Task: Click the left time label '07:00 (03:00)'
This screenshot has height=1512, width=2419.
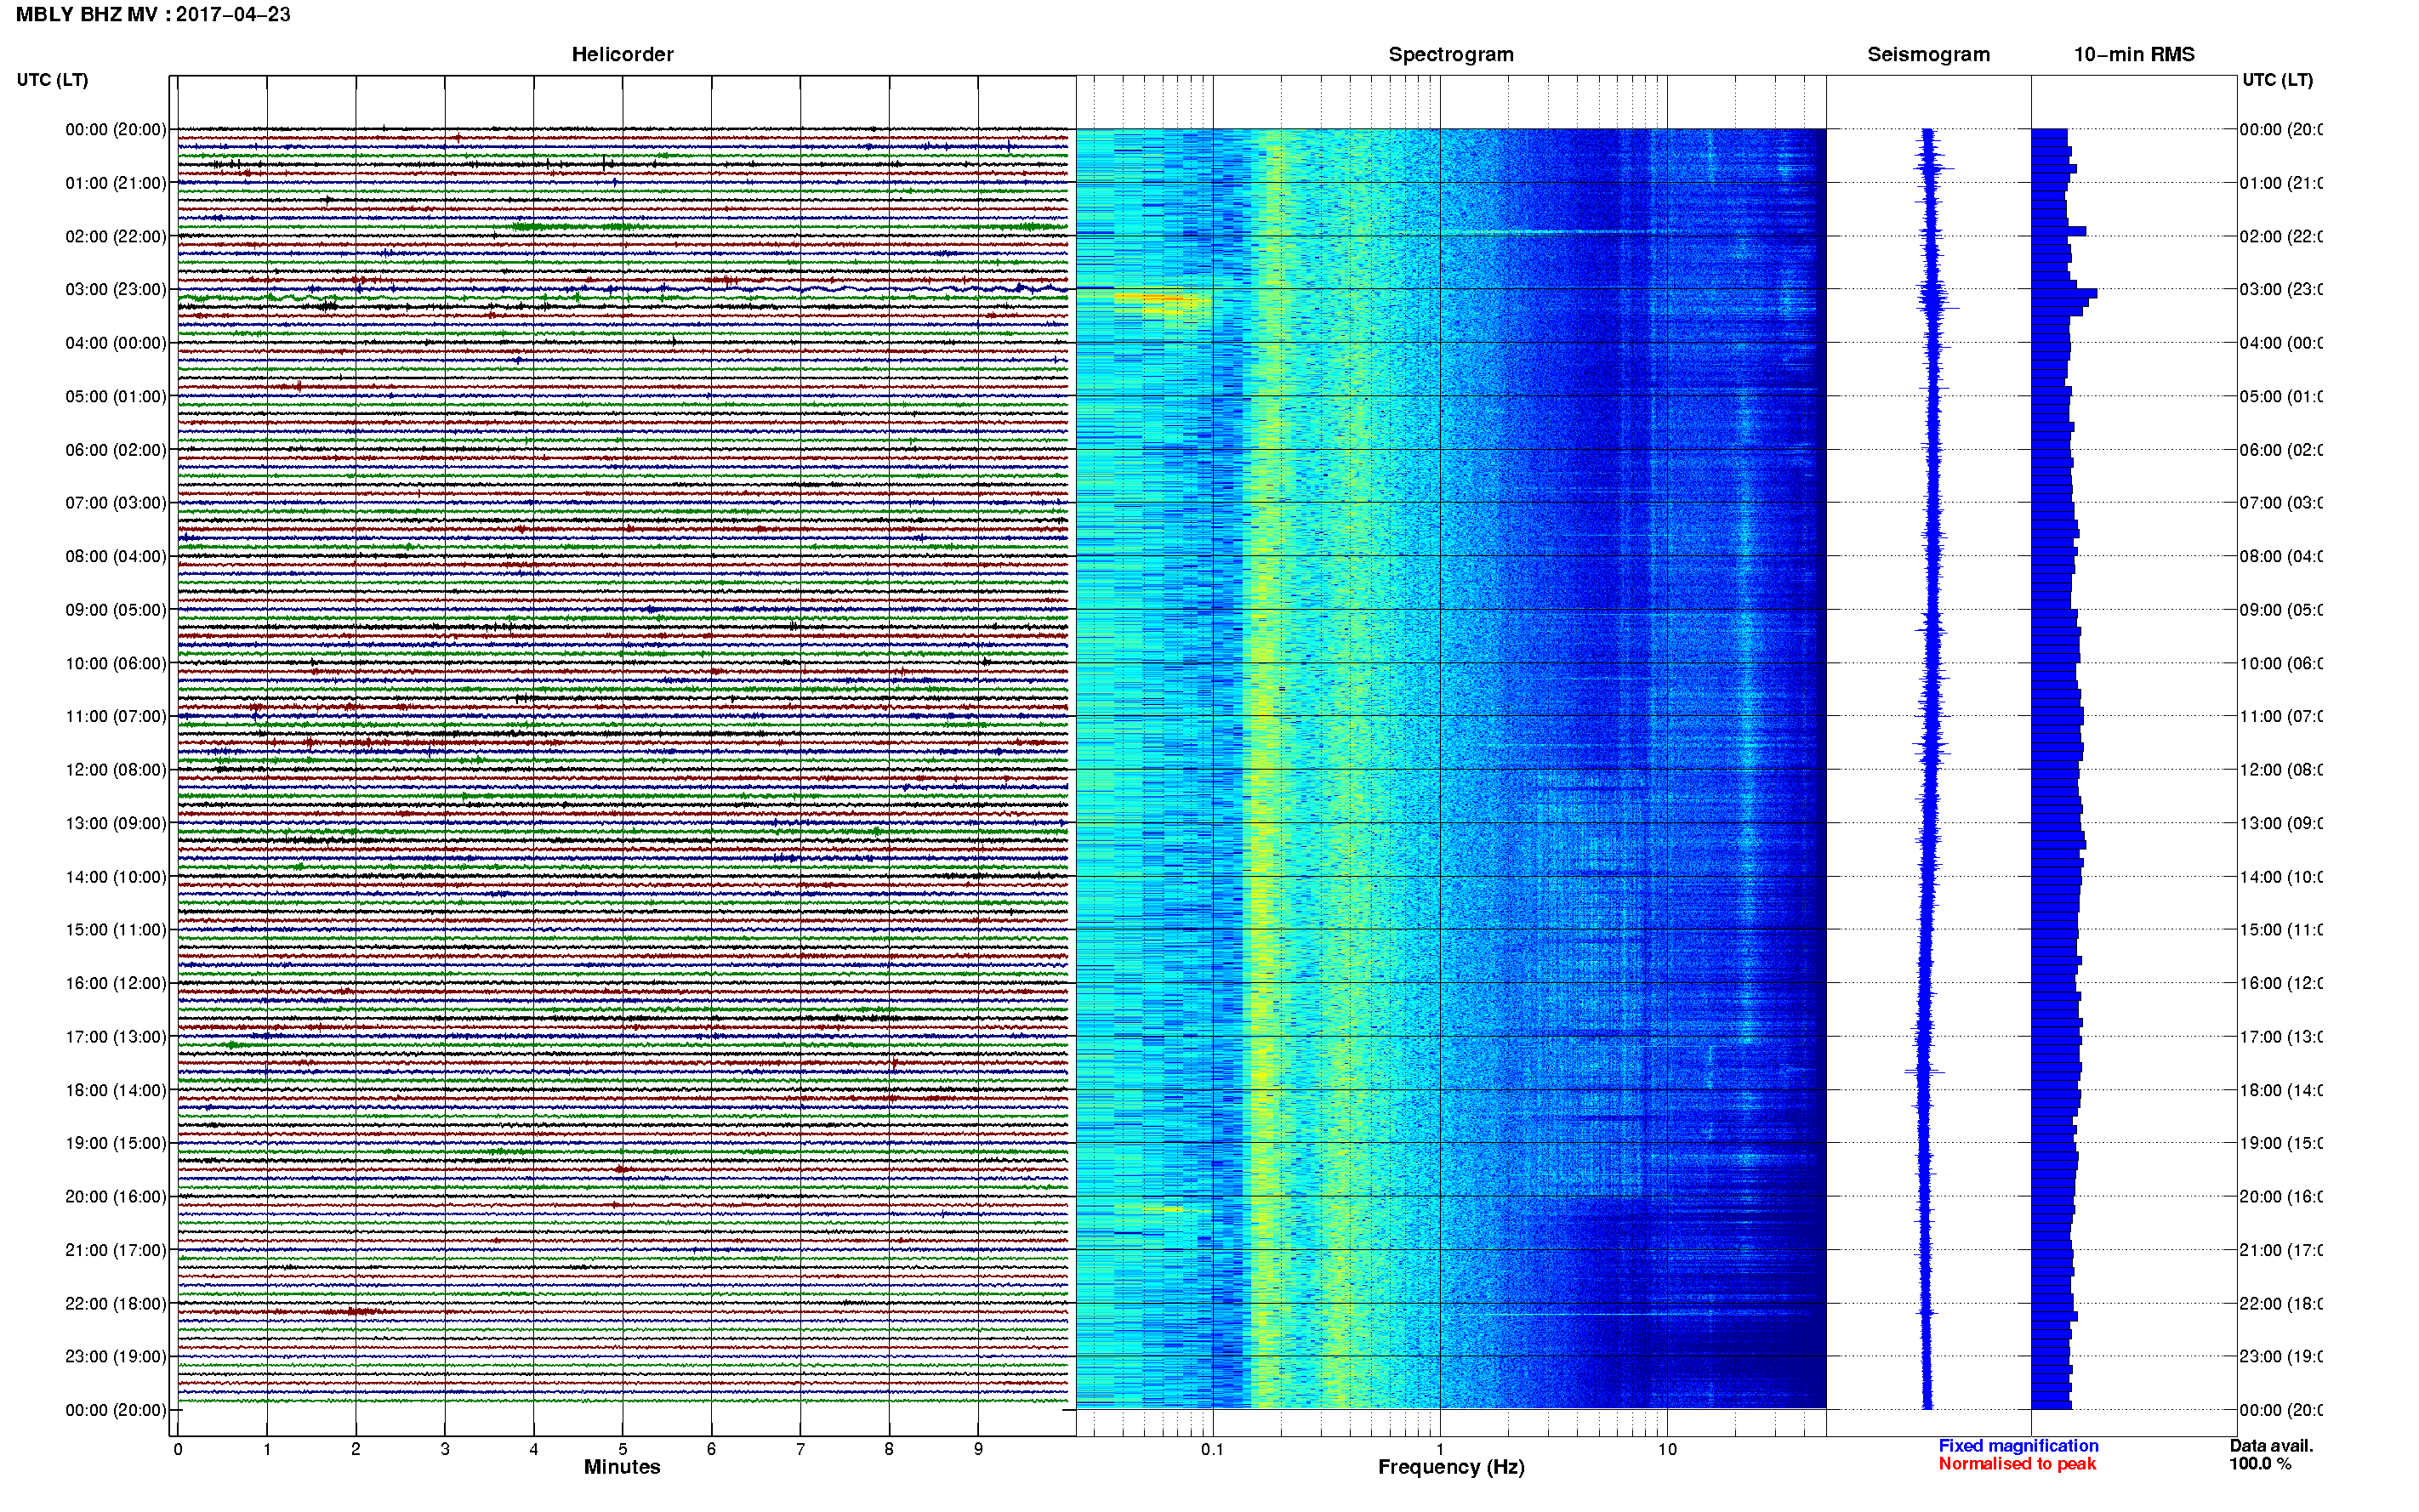Action: point(116,502)
